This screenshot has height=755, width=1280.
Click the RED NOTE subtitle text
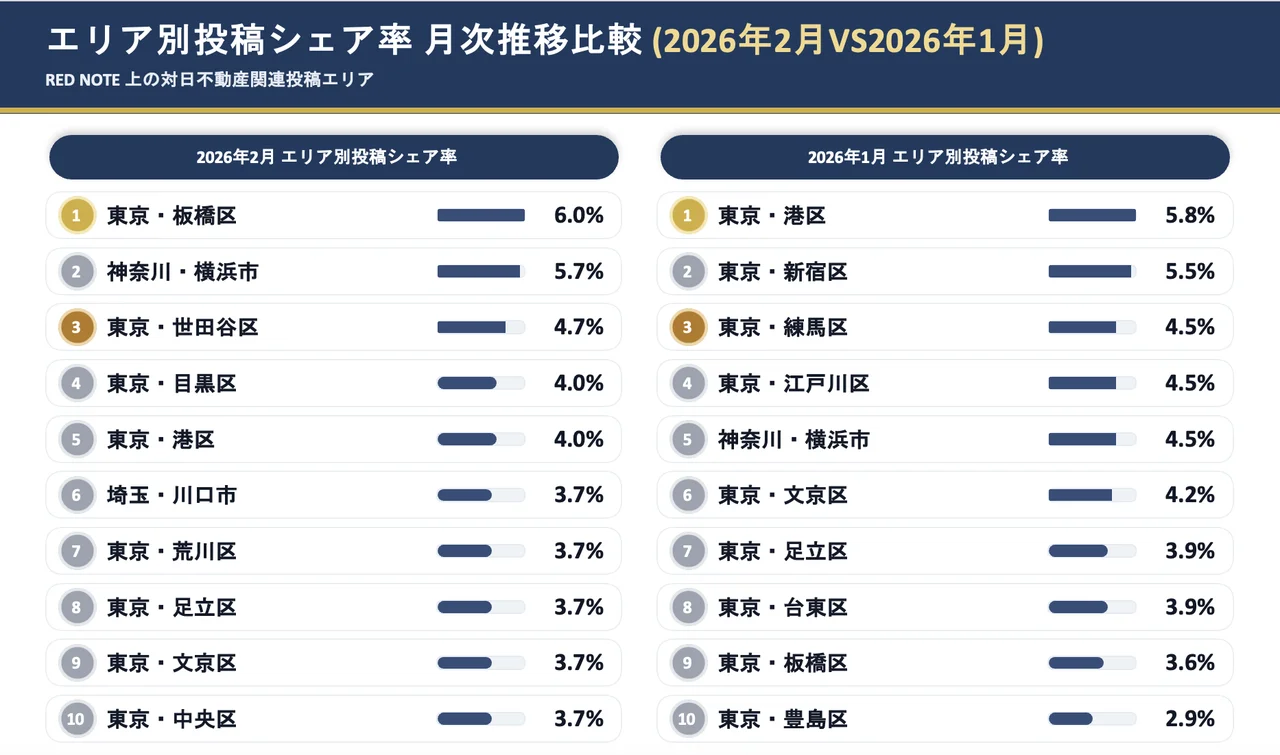(x=210, y=80)
